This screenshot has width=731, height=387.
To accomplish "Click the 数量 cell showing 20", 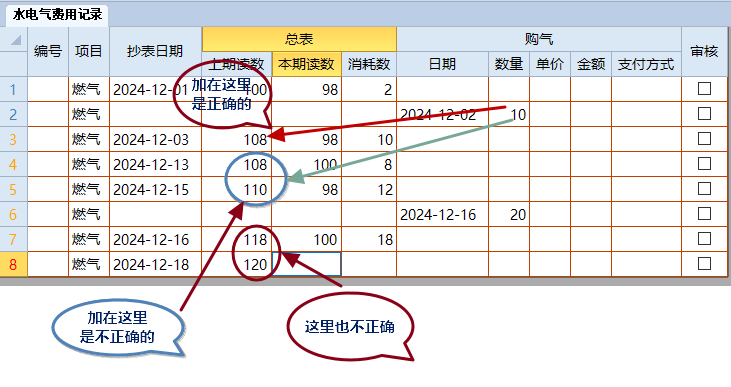I will pos(509,214).
